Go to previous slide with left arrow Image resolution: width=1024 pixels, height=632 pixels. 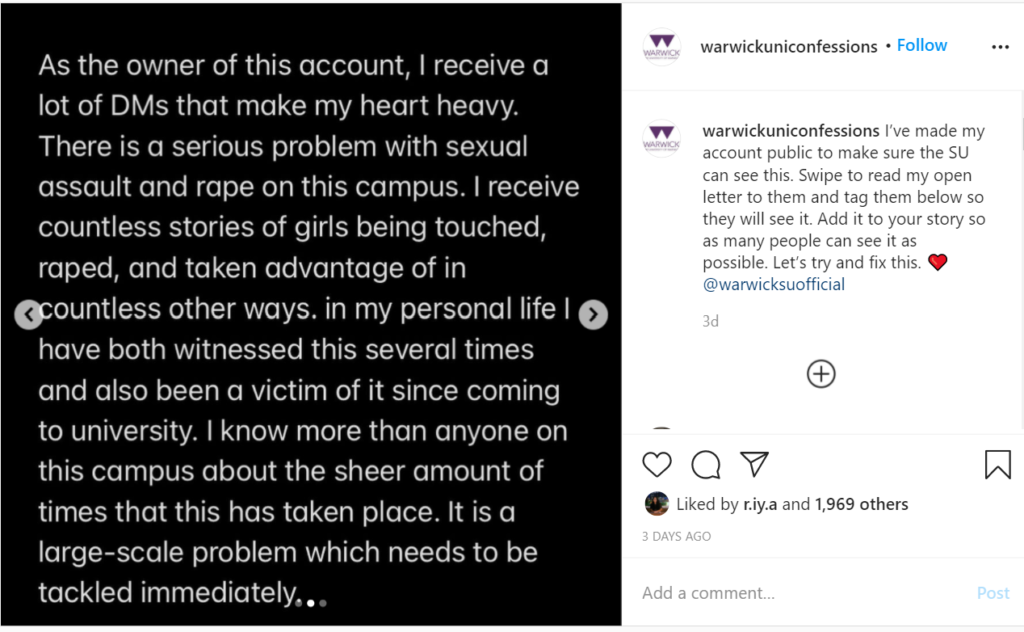click(29, 315)
